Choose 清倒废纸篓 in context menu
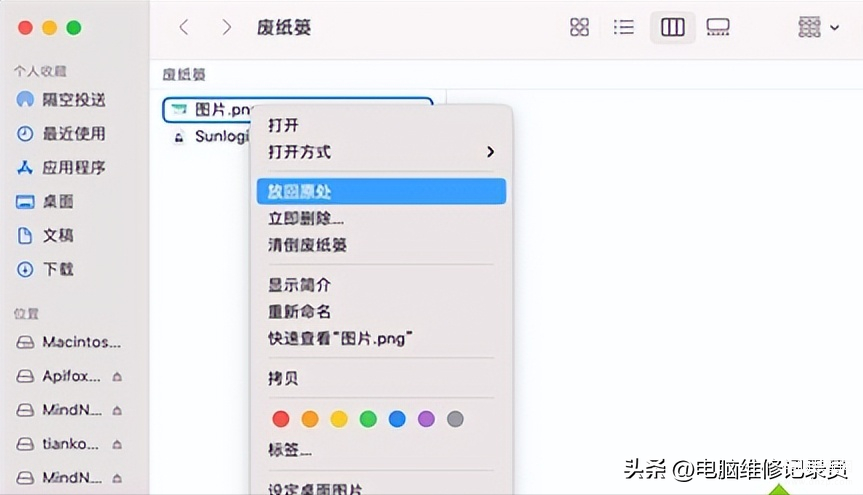The height and width of the screenshot is (495, 863). tap(307, 245)
